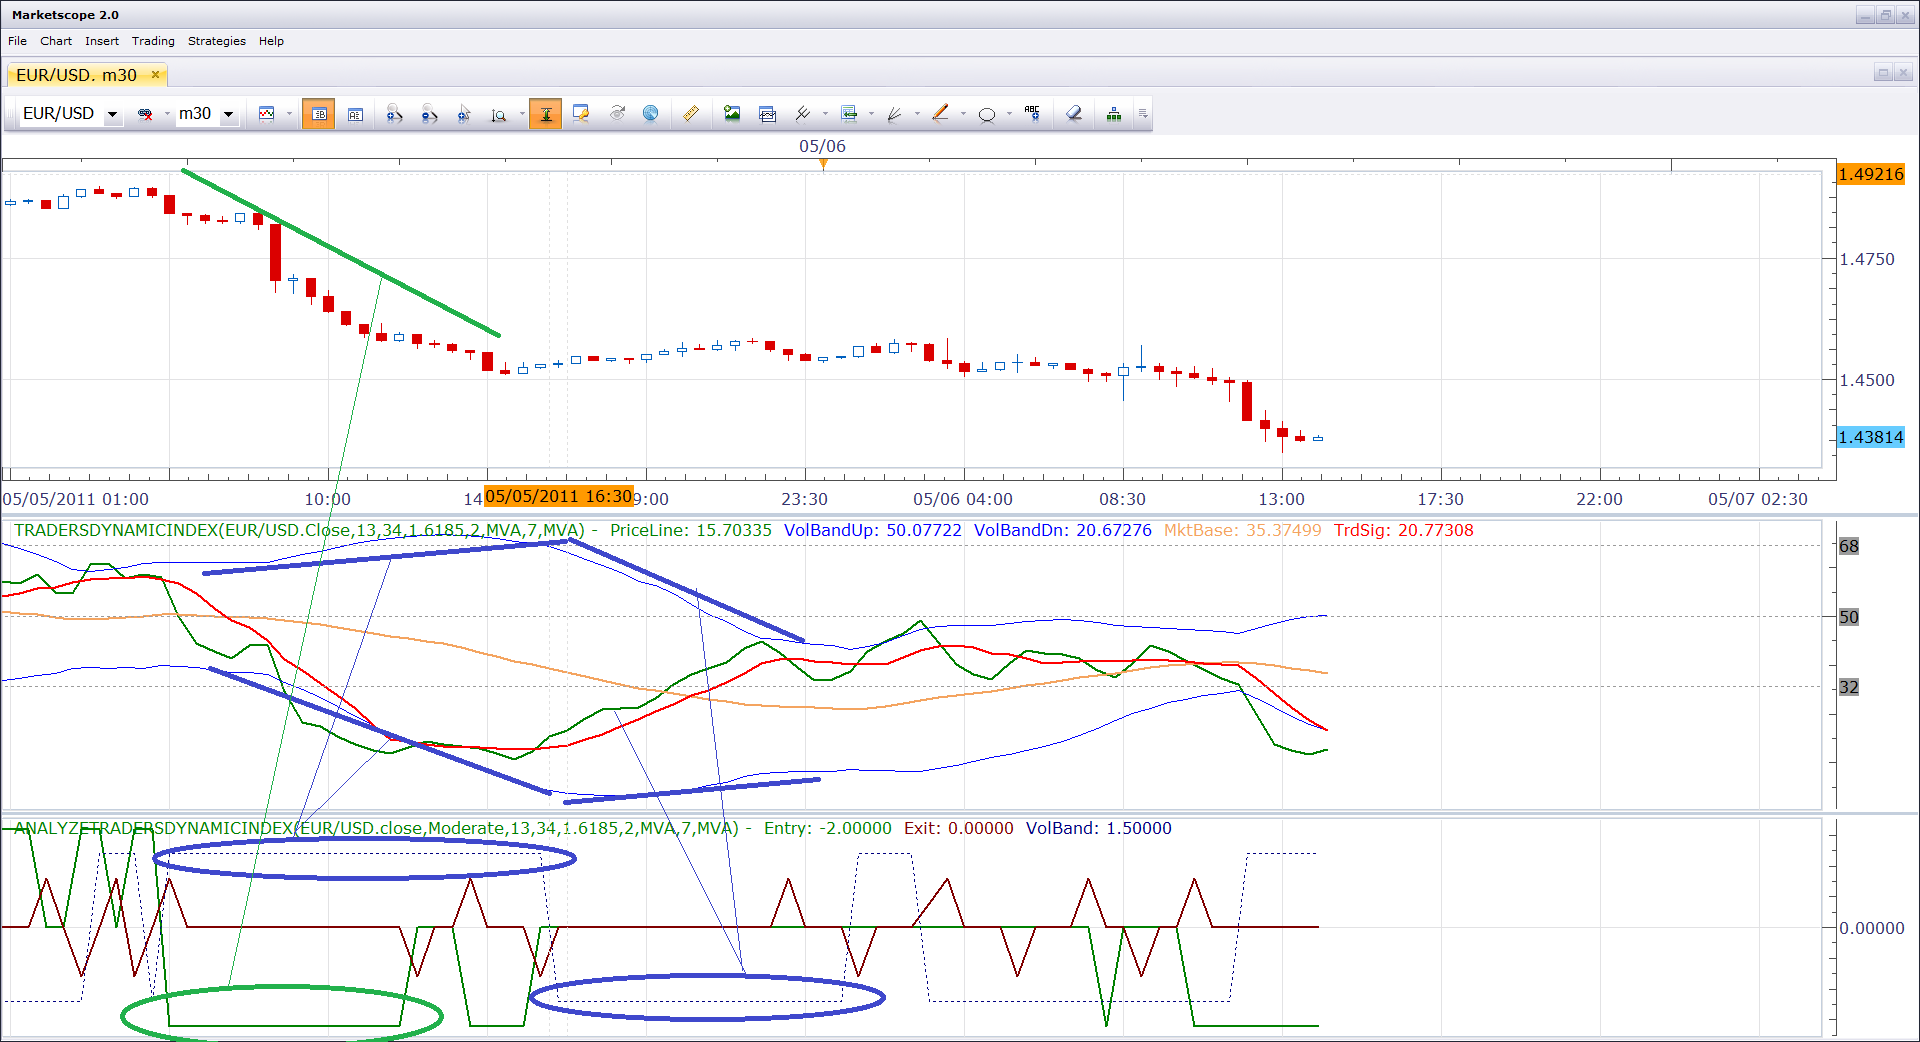Click the 1.43814 current price label
Screen dimensions: 1920x1042
click(1871, 437)
